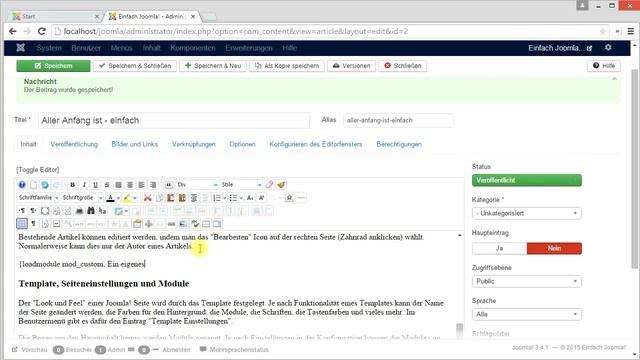Undo the last edit in editor
Viewport: 640px width, 360px height.
coord(44,185)
